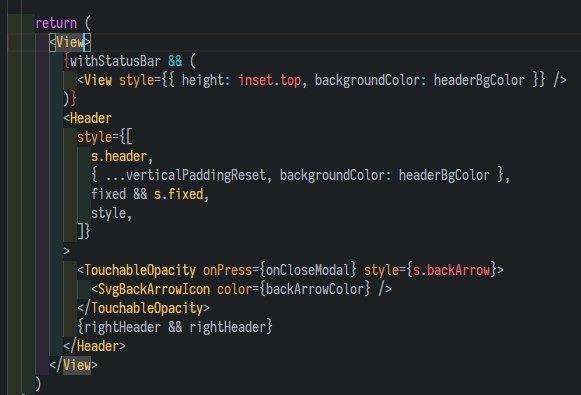The image size is (581, 395).
Task: Click the closing TouchableOpacity tag
Action: point(143,308)
